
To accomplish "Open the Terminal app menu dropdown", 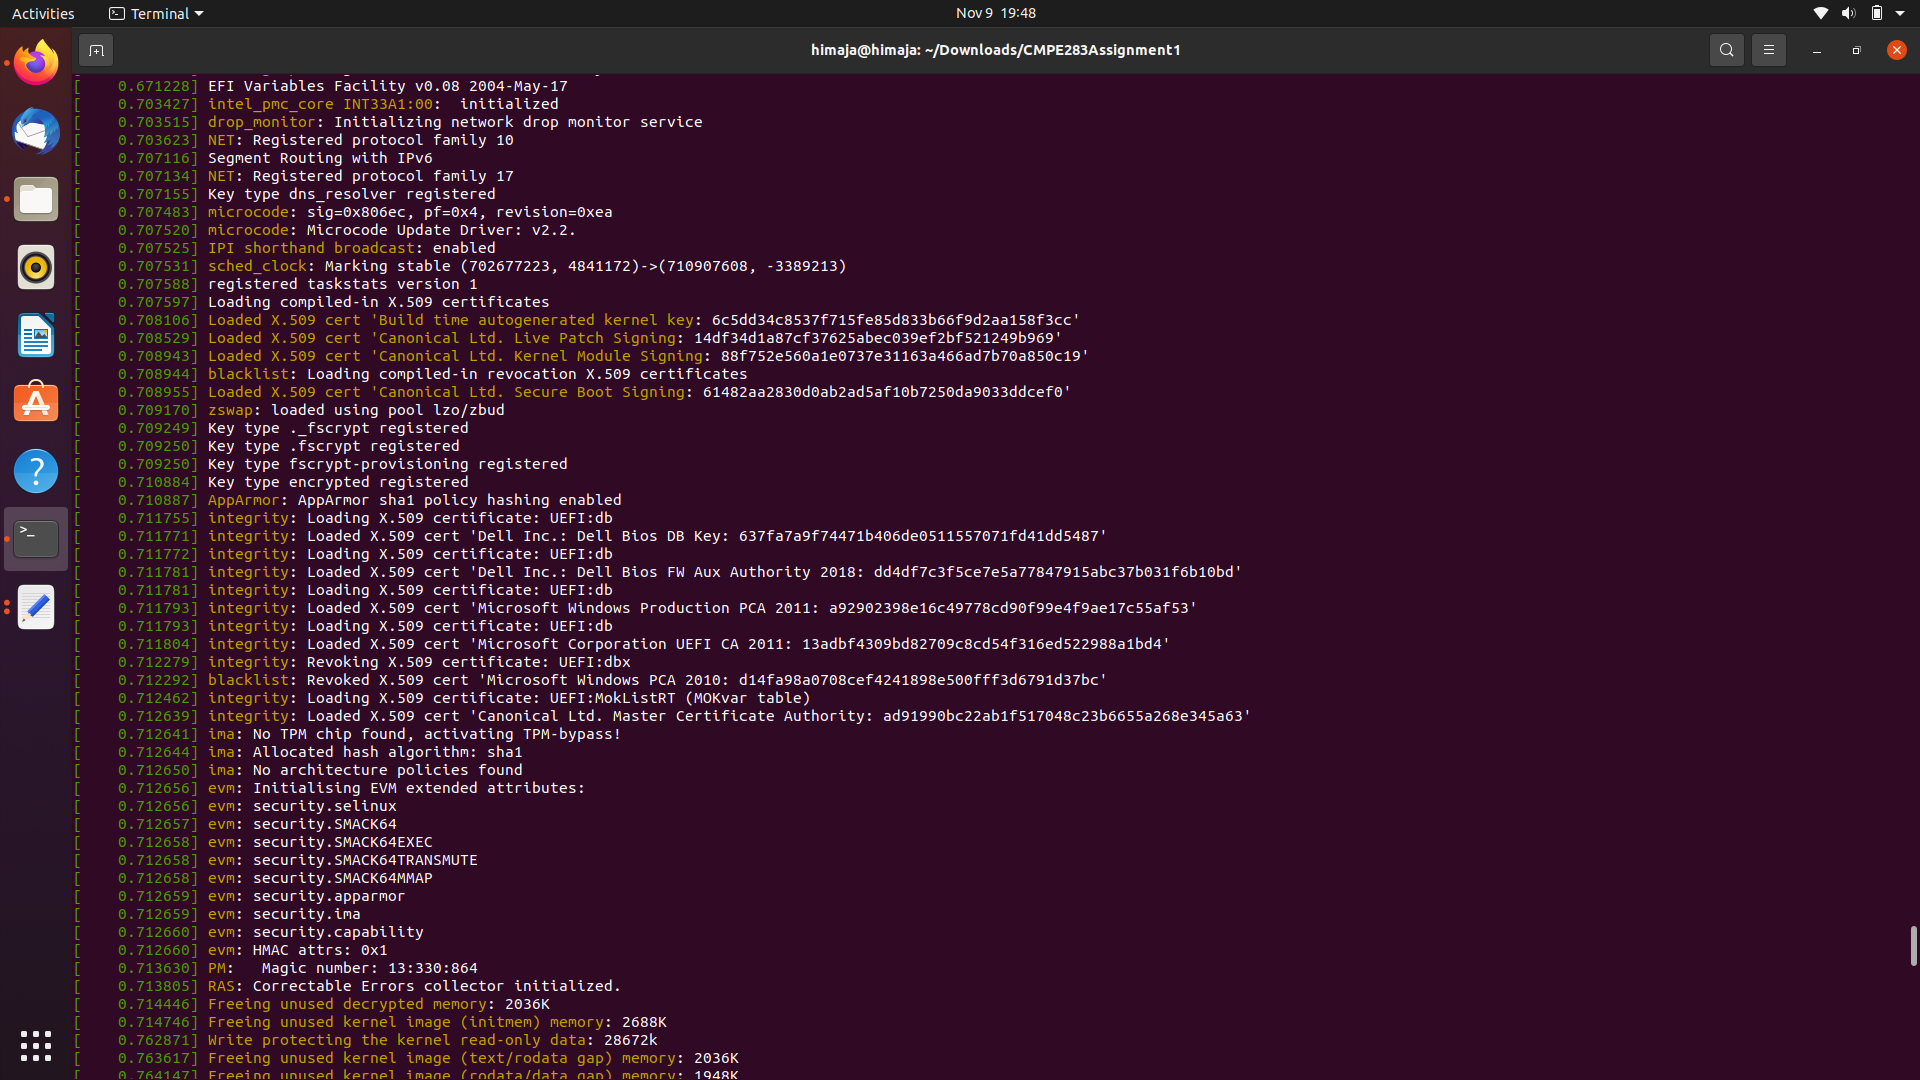I will [156, 13].
